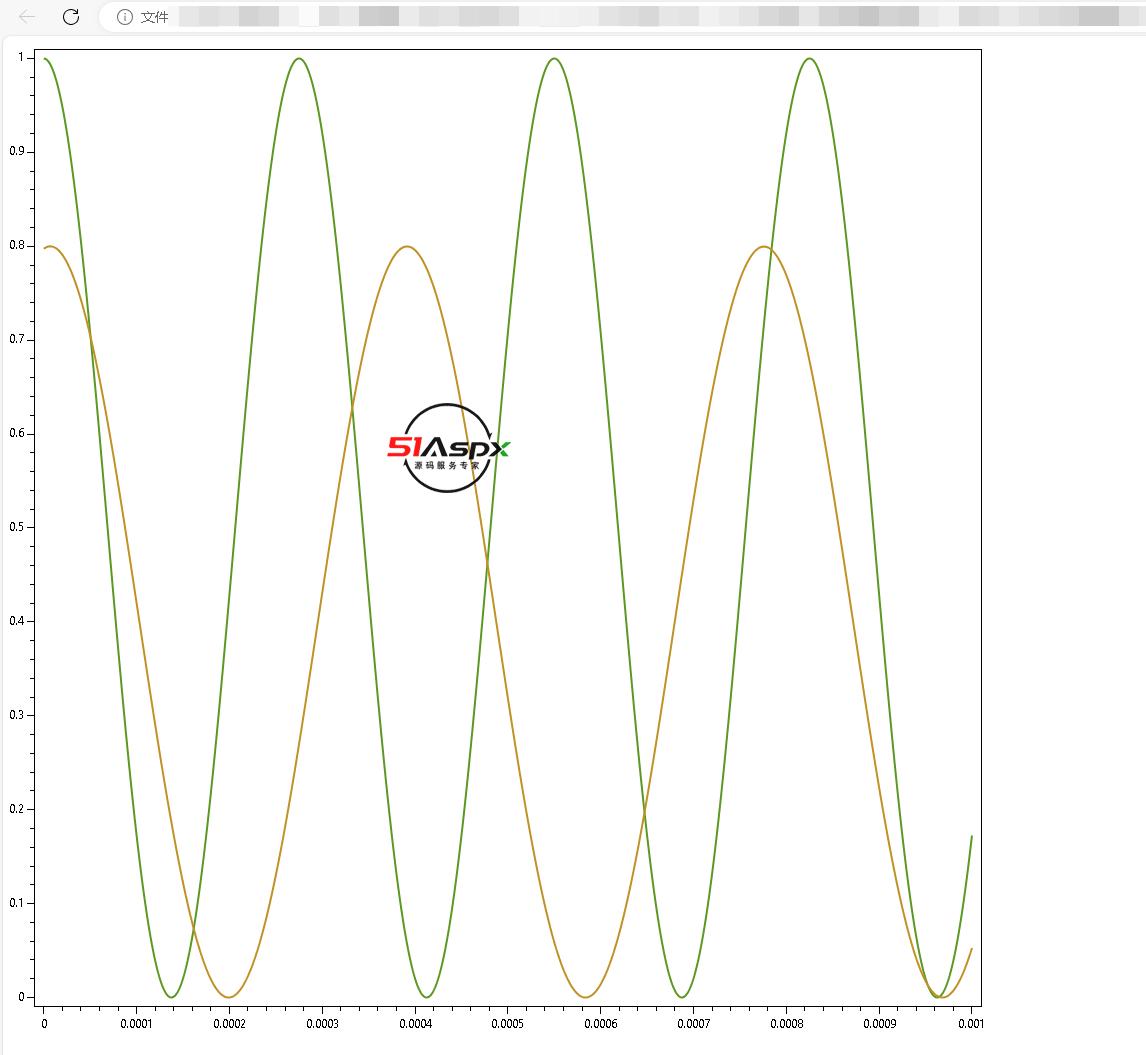Click x-axis label 0.001
The image size is (1146, 1055).
(x=971, y=1024)
